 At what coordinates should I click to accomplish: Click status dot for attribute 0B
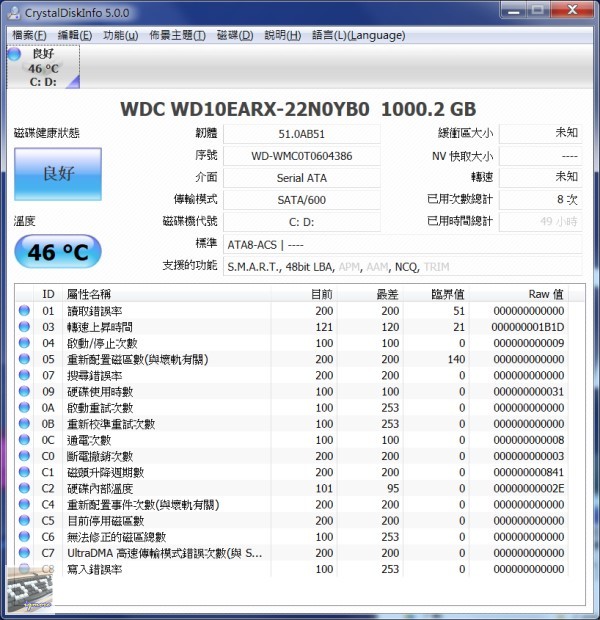[x=24, y=423]
